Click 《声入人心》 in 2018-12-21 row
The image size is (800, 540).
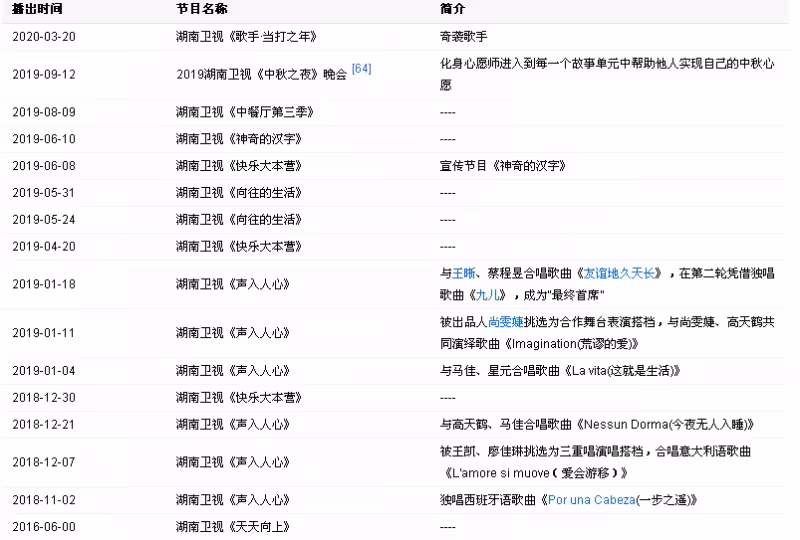[x=258, y=425]
